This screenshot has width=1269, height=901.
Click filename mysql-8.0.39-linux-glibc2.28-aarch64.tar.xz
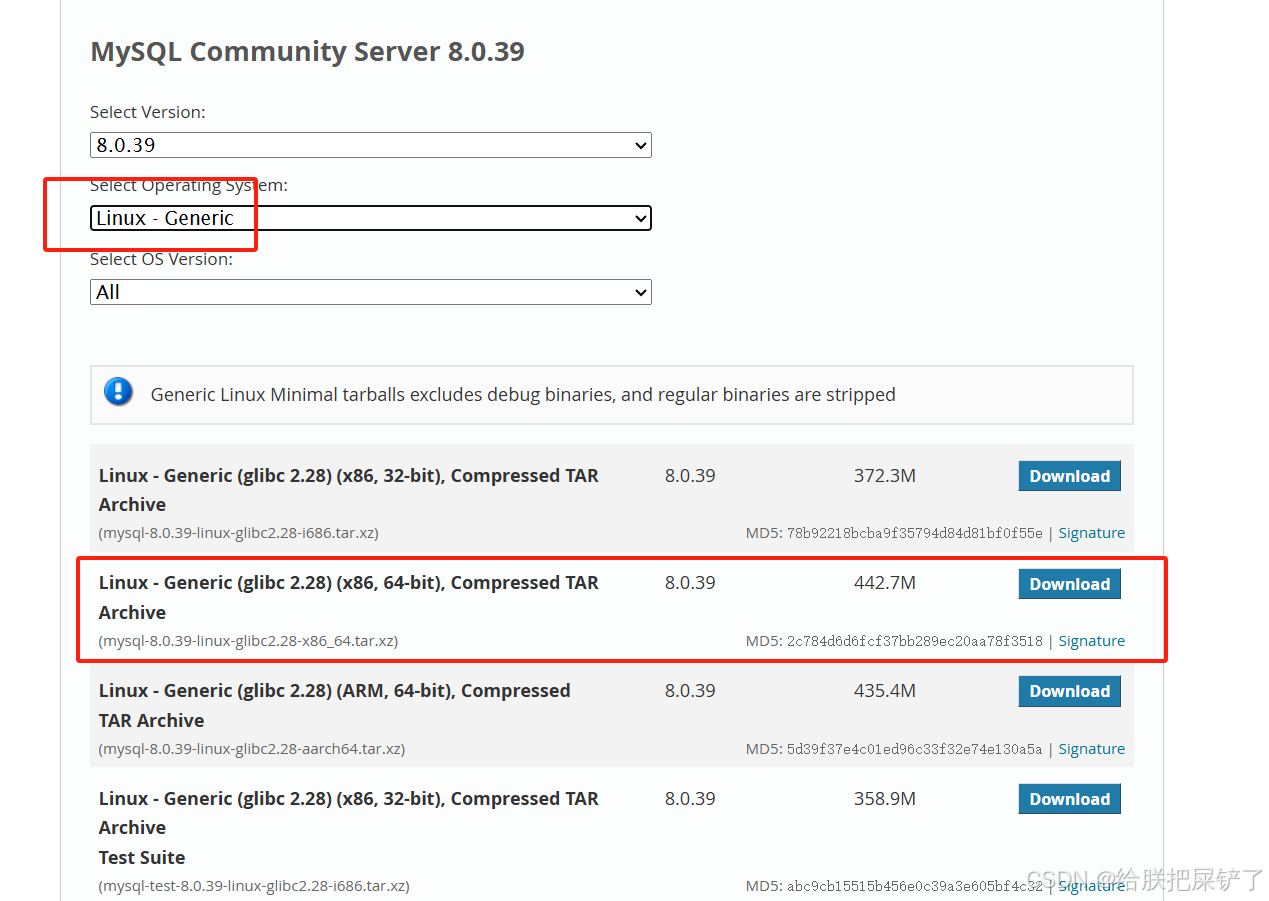click(x=251, y=749)
